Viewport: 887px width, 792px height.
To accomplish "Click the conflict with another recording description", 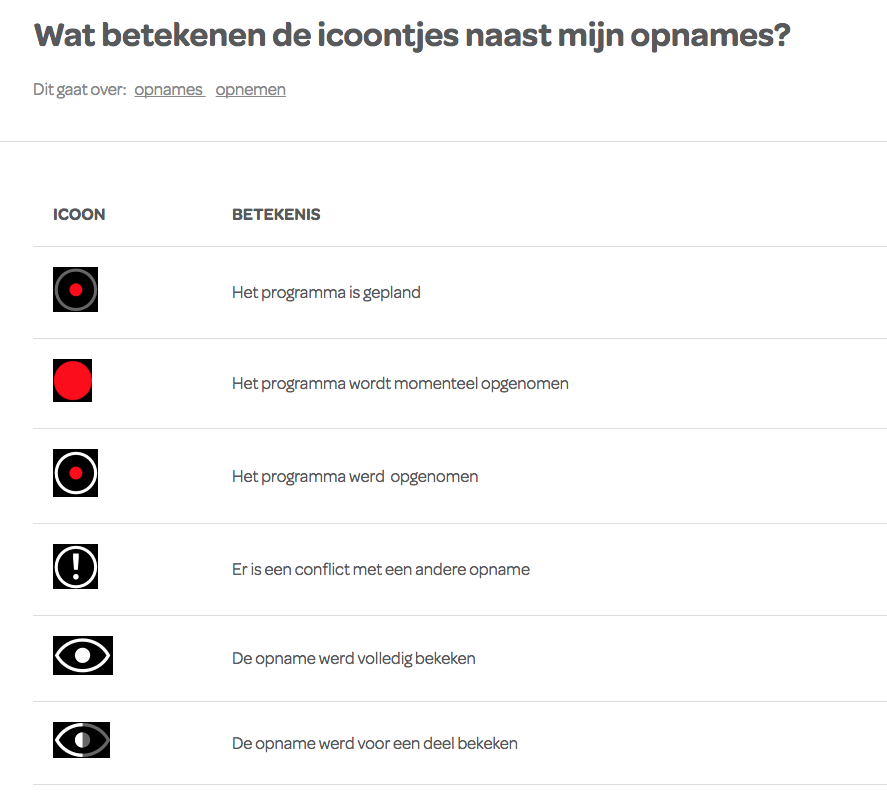I will tap(380, 569).
